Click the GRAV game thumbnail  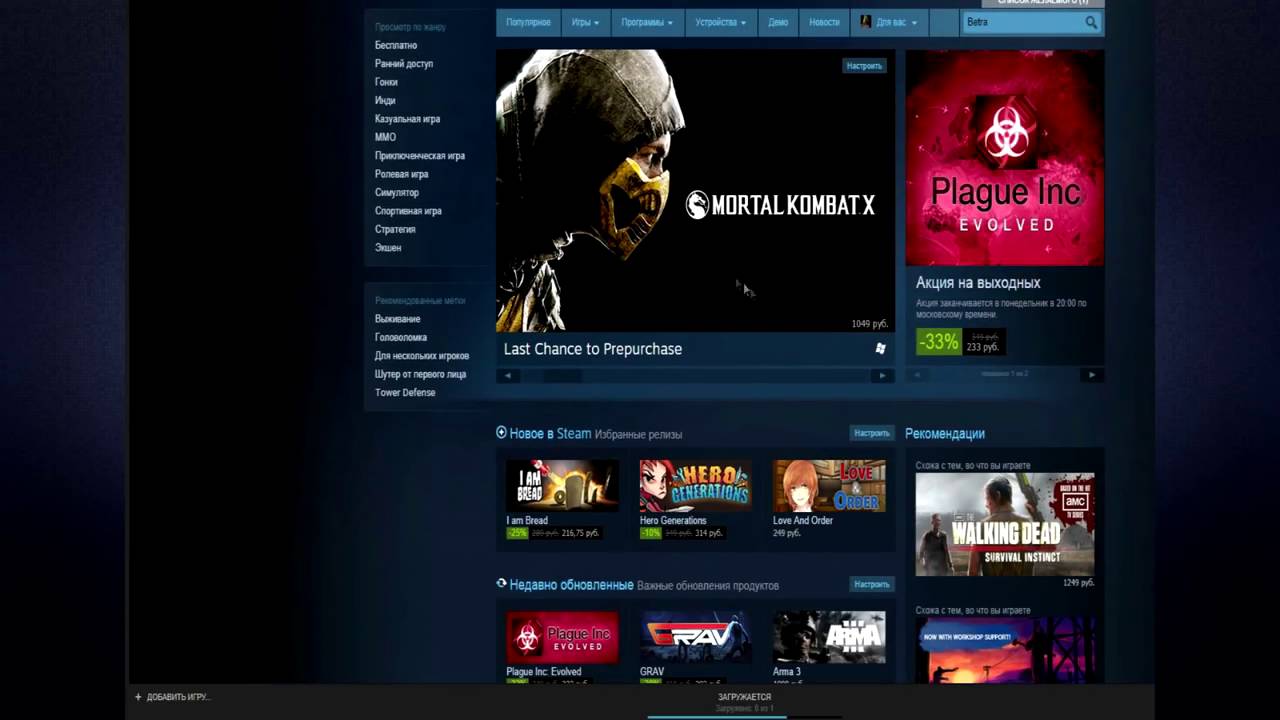(695, 637)
